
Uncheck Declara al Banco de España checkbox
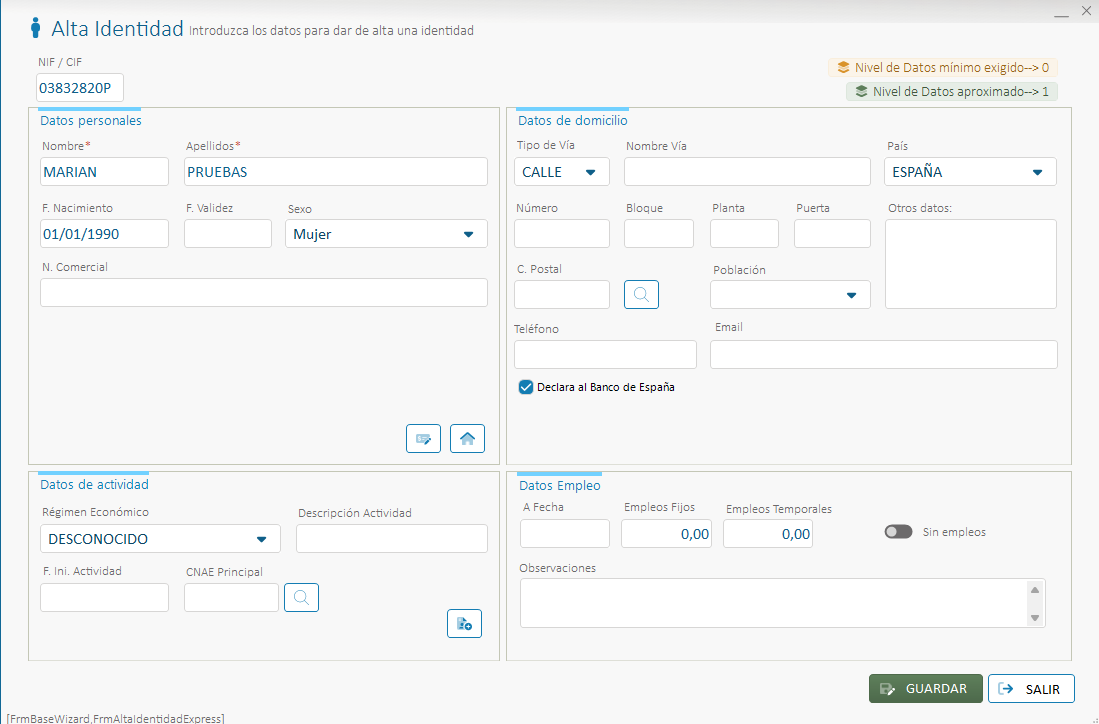[x=526, y=387]
